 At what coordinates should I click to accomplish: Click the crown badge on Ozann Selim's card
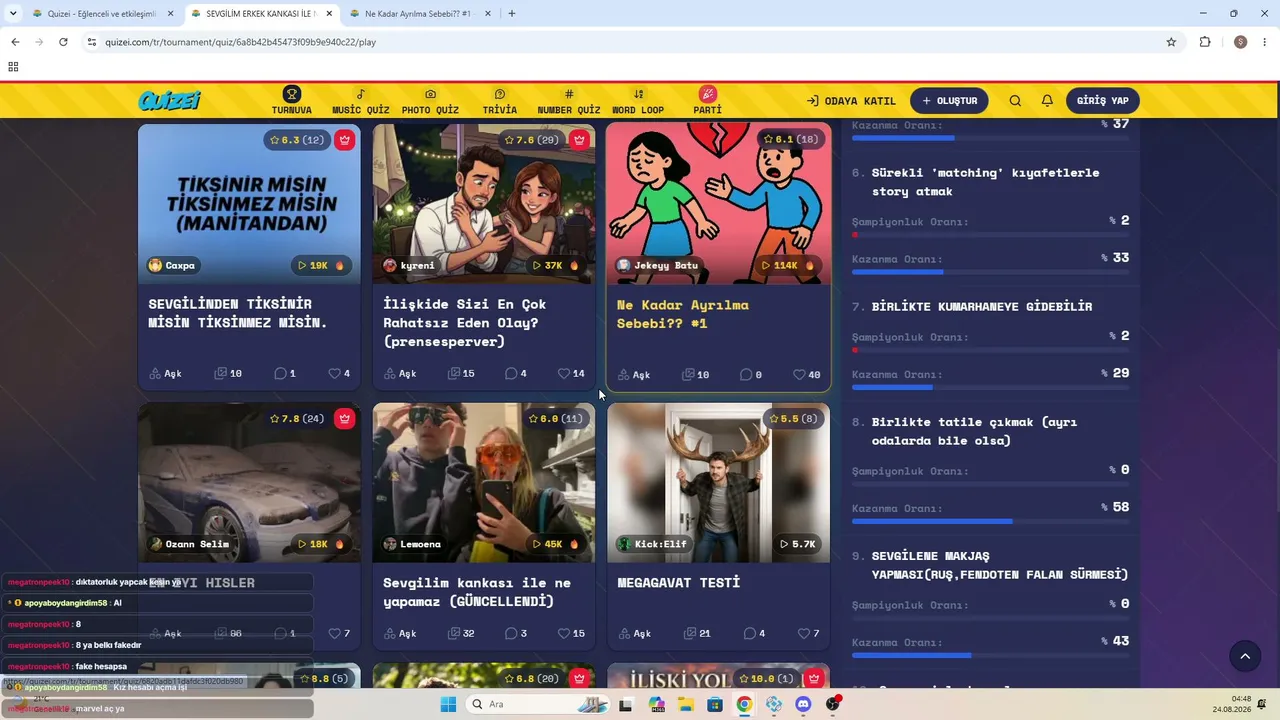coord(345,419)
